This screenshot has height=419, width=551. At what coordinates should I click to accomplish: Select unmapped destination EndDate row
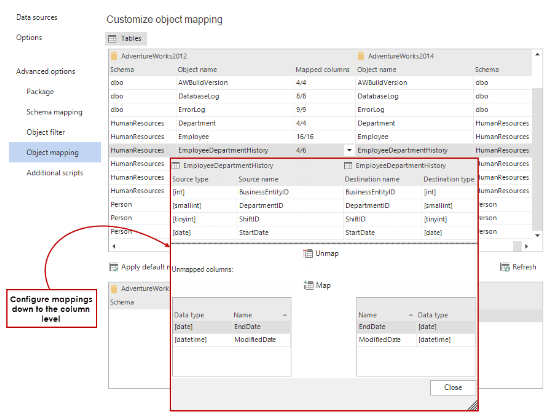tap(416, 327)
